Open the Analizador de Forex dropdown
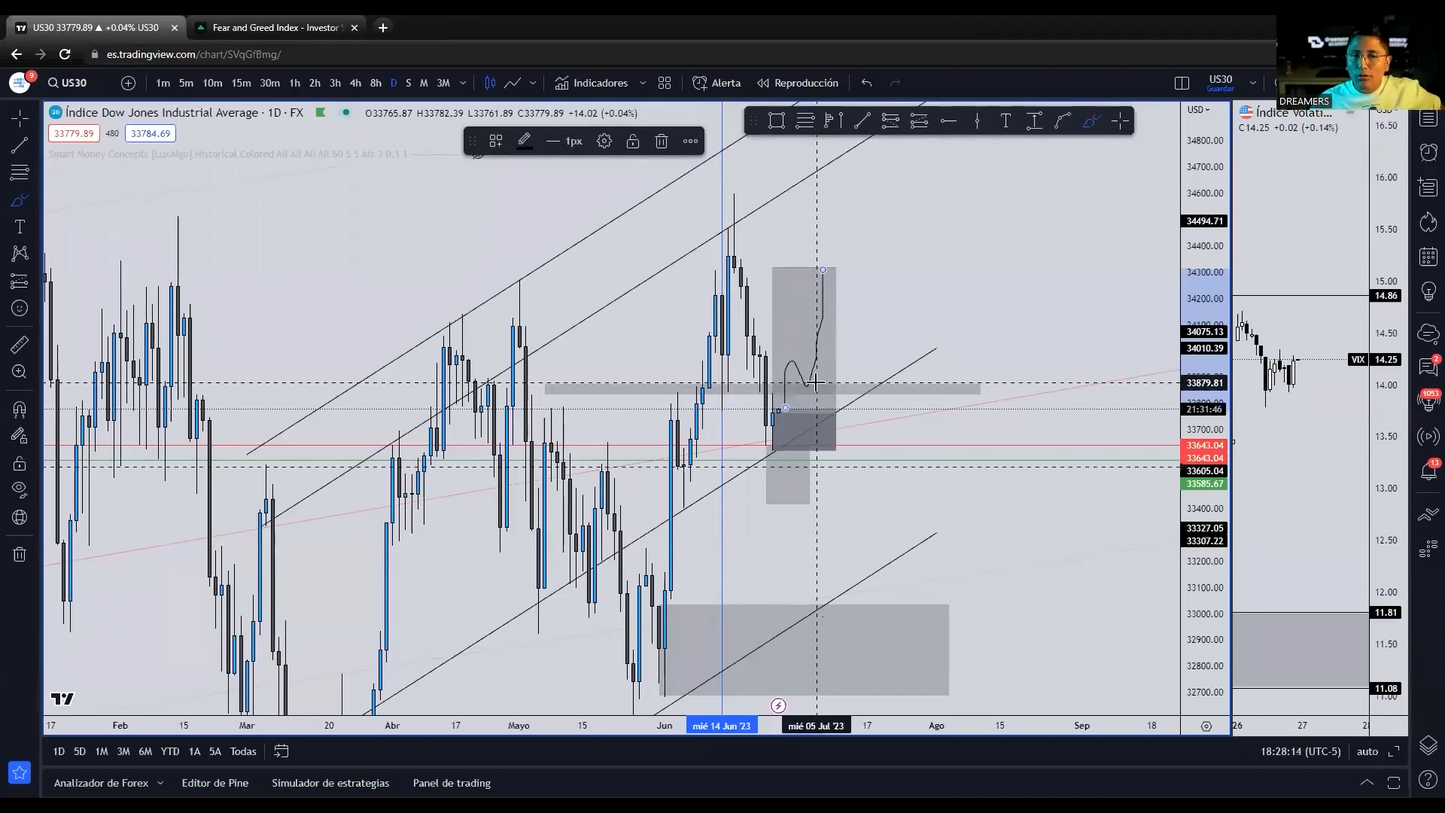Screen dimensions: 1445x813 [108, 783]
